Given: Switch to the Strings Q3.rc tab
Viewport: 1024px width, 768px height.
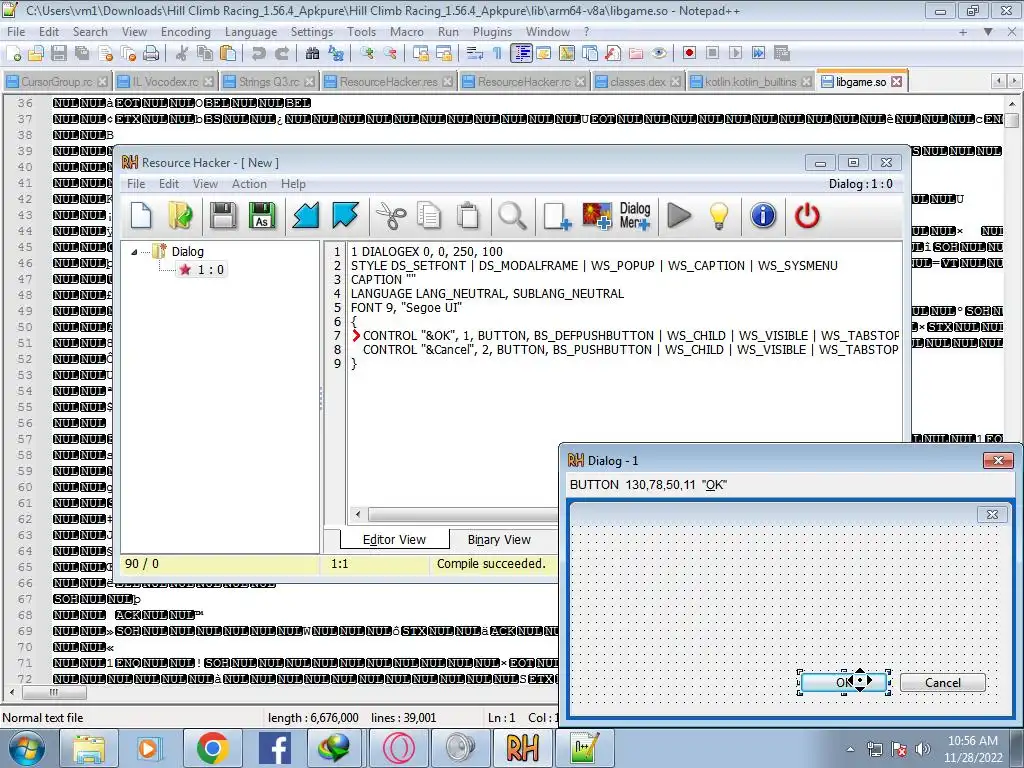Looking at the screenshot, I should 268,82.
